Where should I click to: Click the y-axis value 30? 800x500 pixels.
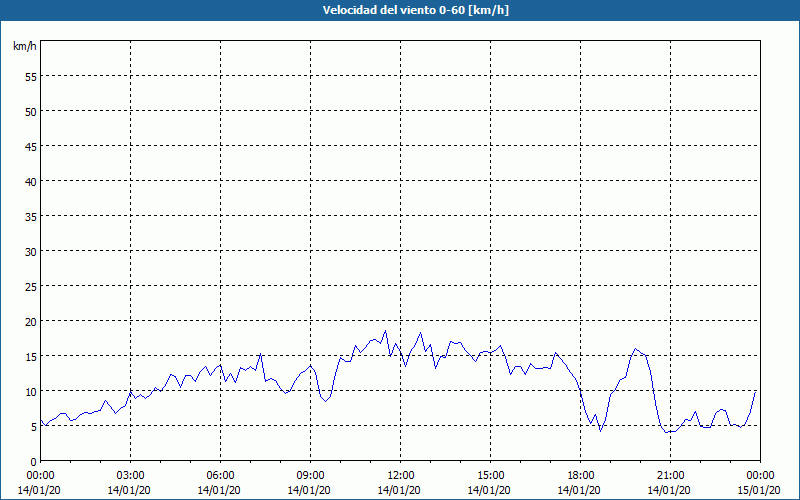[x=31, y=252]
